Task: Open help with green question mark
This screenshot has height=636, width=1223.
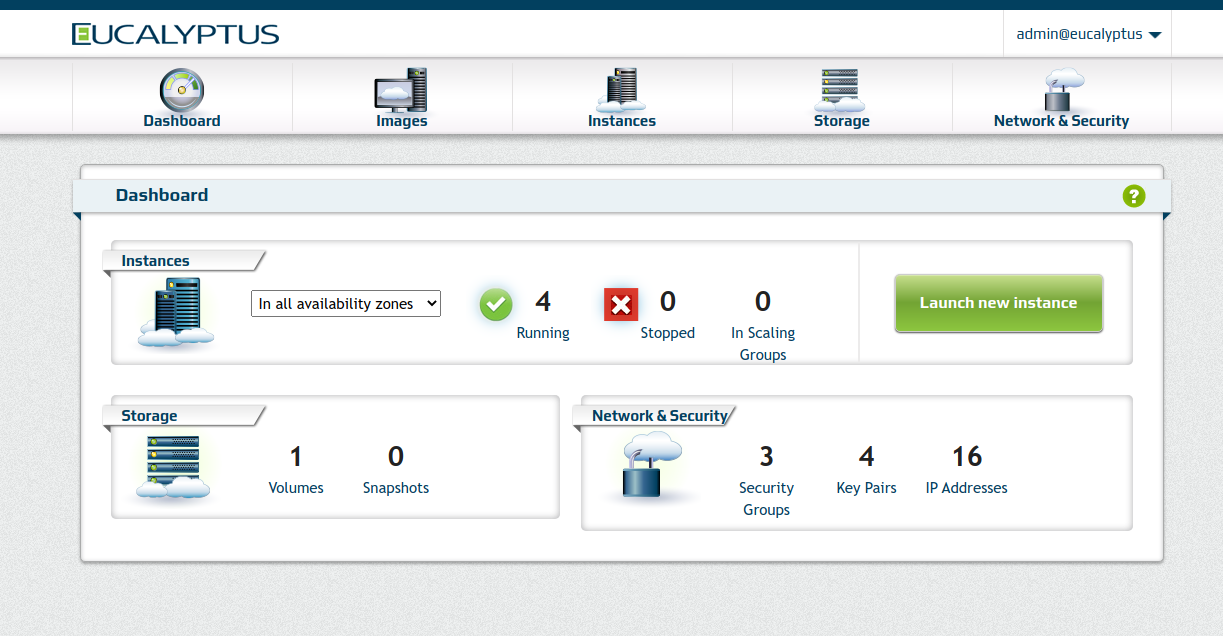Action: 1133,196
